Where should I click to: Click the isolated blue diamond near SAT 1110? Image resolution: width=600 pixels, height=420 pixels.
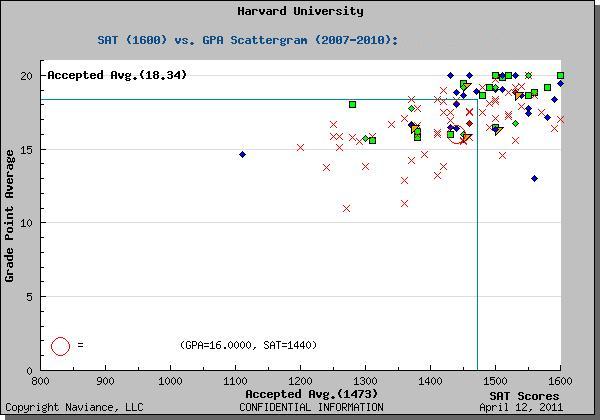[242, 155]
